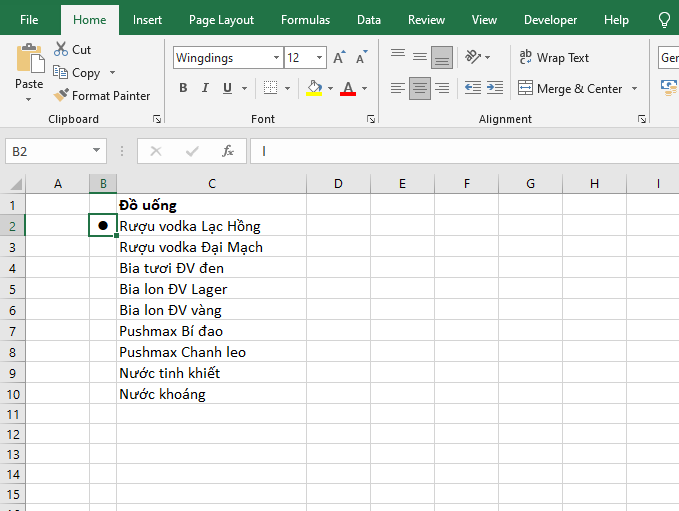Screen dimensions: 679x511
Task: Apply the yellow fill color swatch
Action: point(314,88)
